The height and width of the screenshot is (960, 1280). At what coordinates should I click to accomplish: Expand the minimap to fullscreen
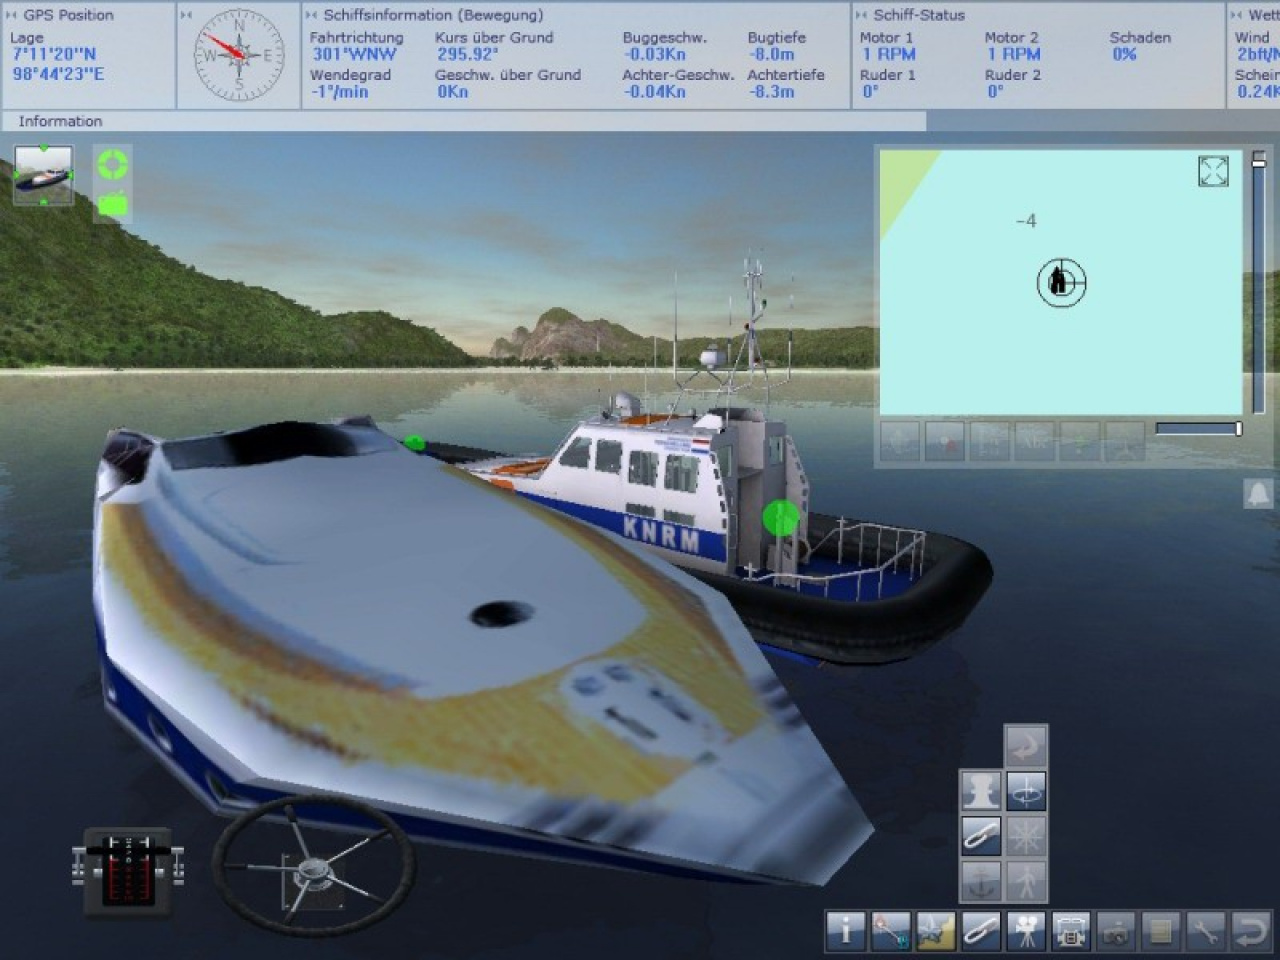[x=1213, y=171]
